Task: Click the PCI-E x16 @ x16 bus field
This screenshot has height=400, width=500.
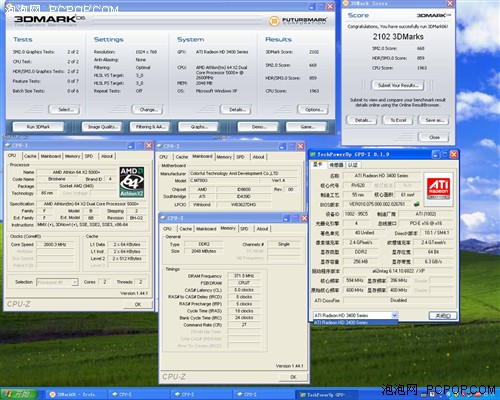Action: pyautogui.click(x=426, y=223)
